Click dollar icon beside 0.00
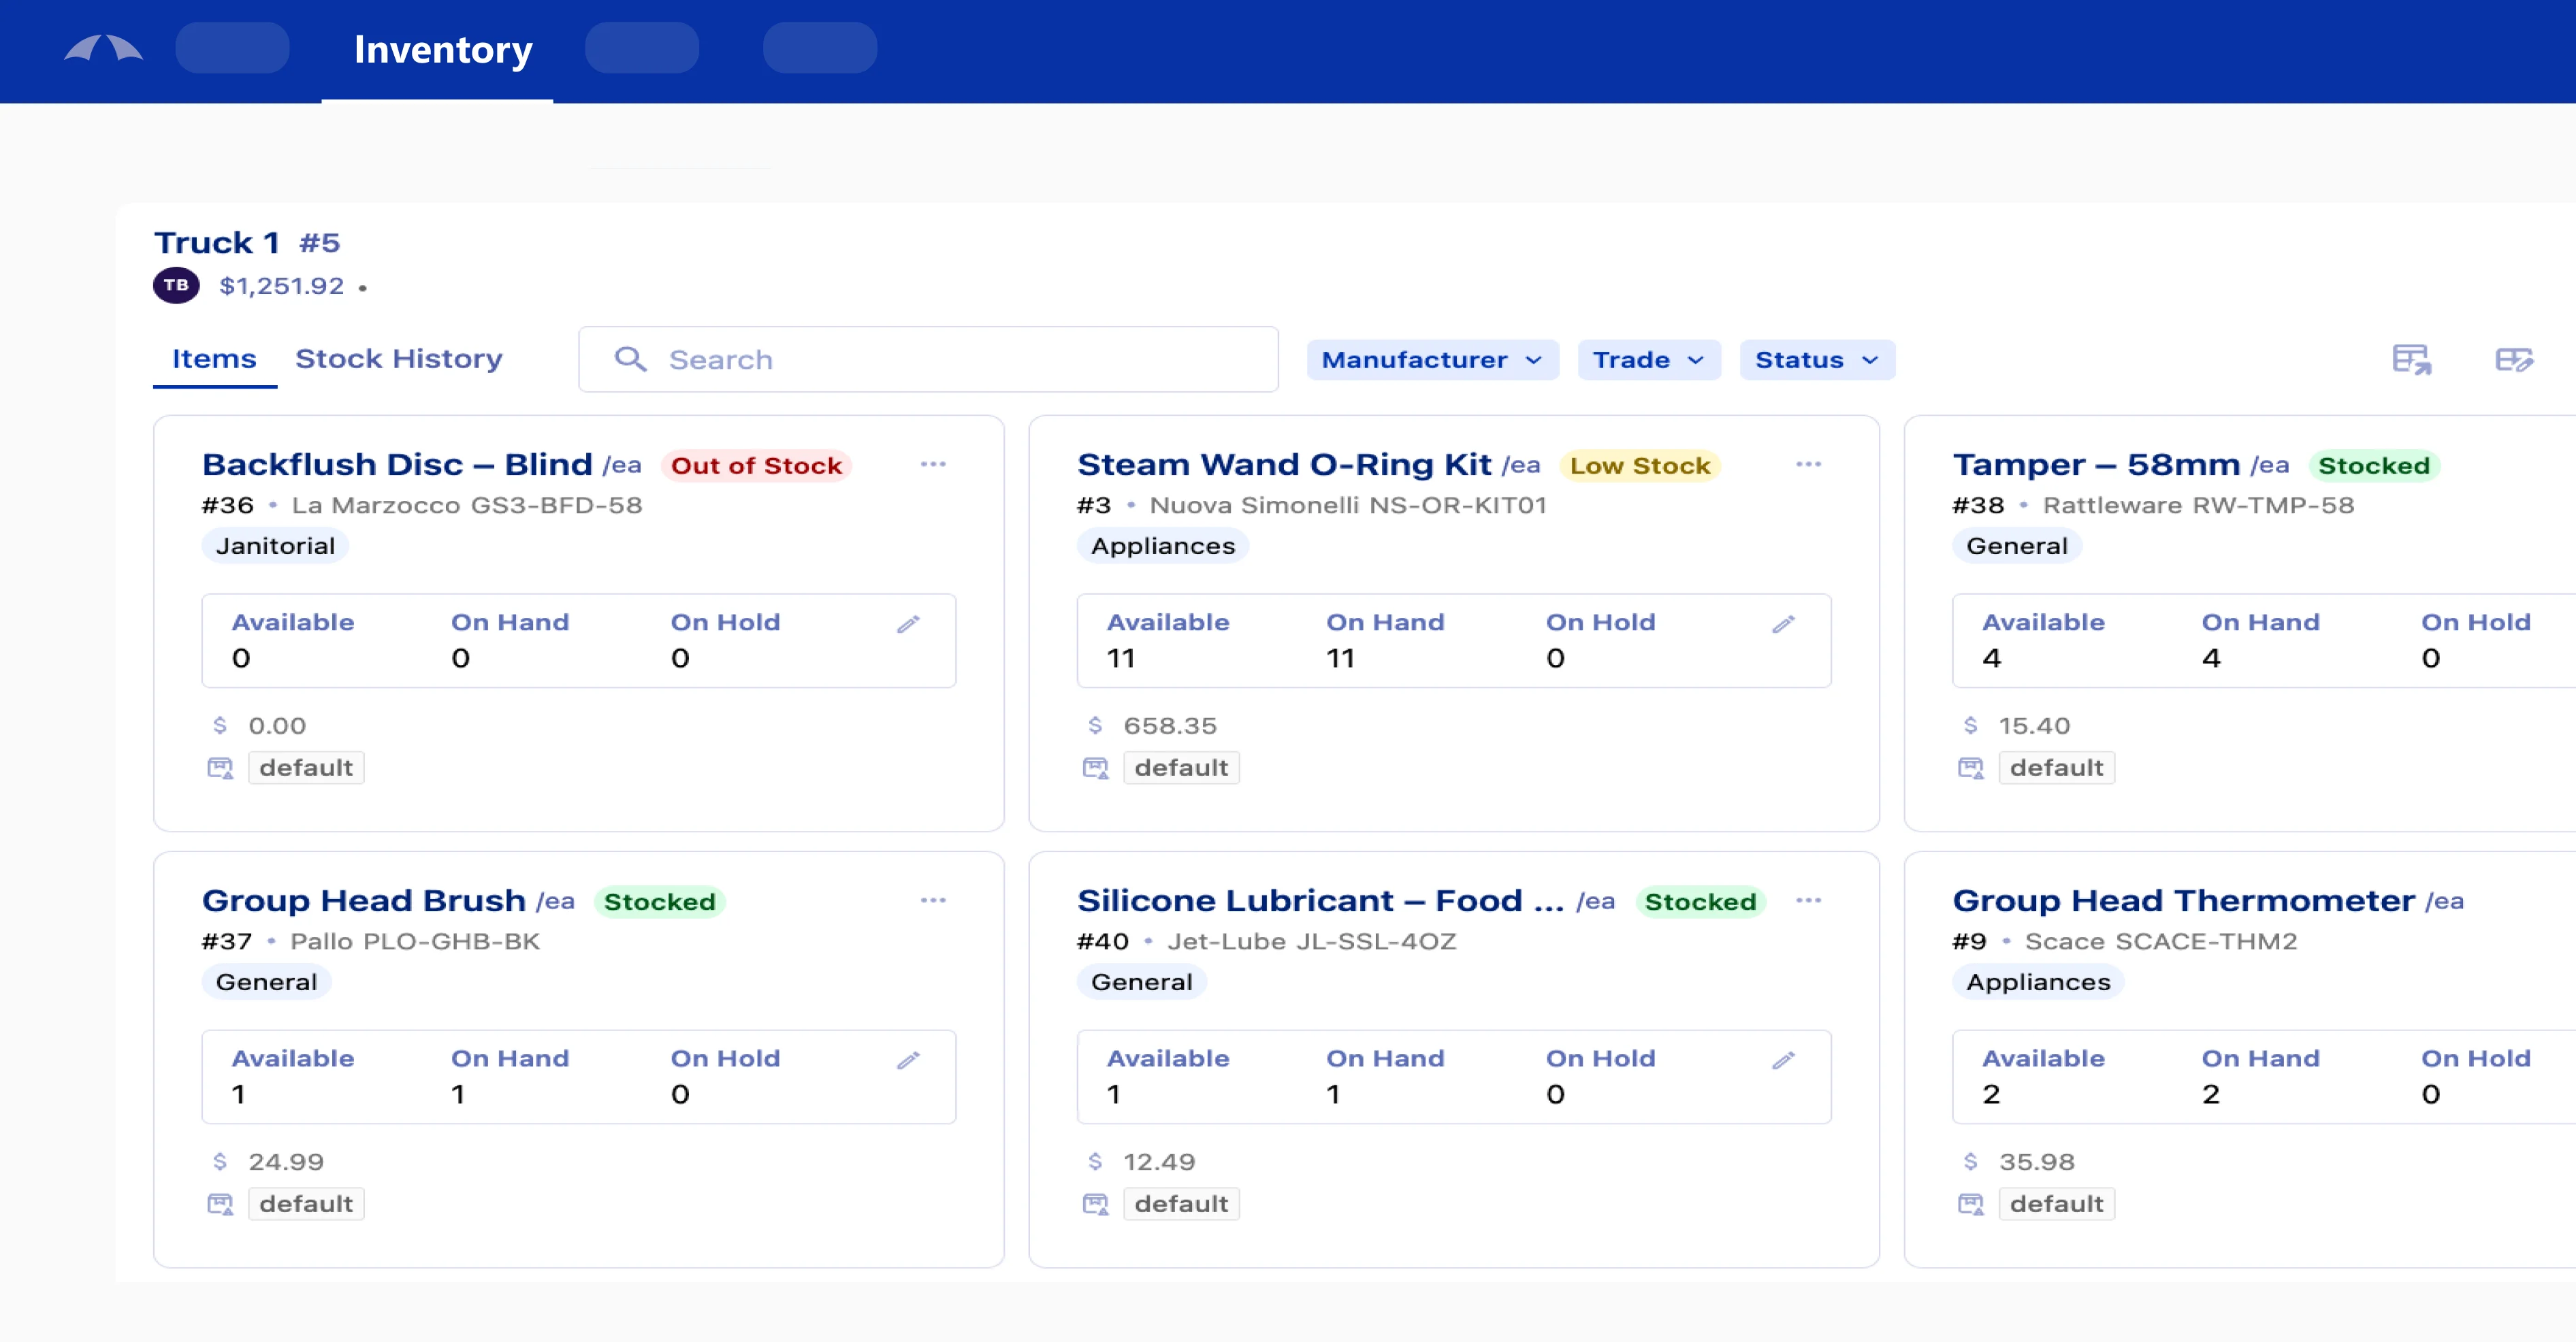Screen dimensions: 2576x1342 (220, 725)
